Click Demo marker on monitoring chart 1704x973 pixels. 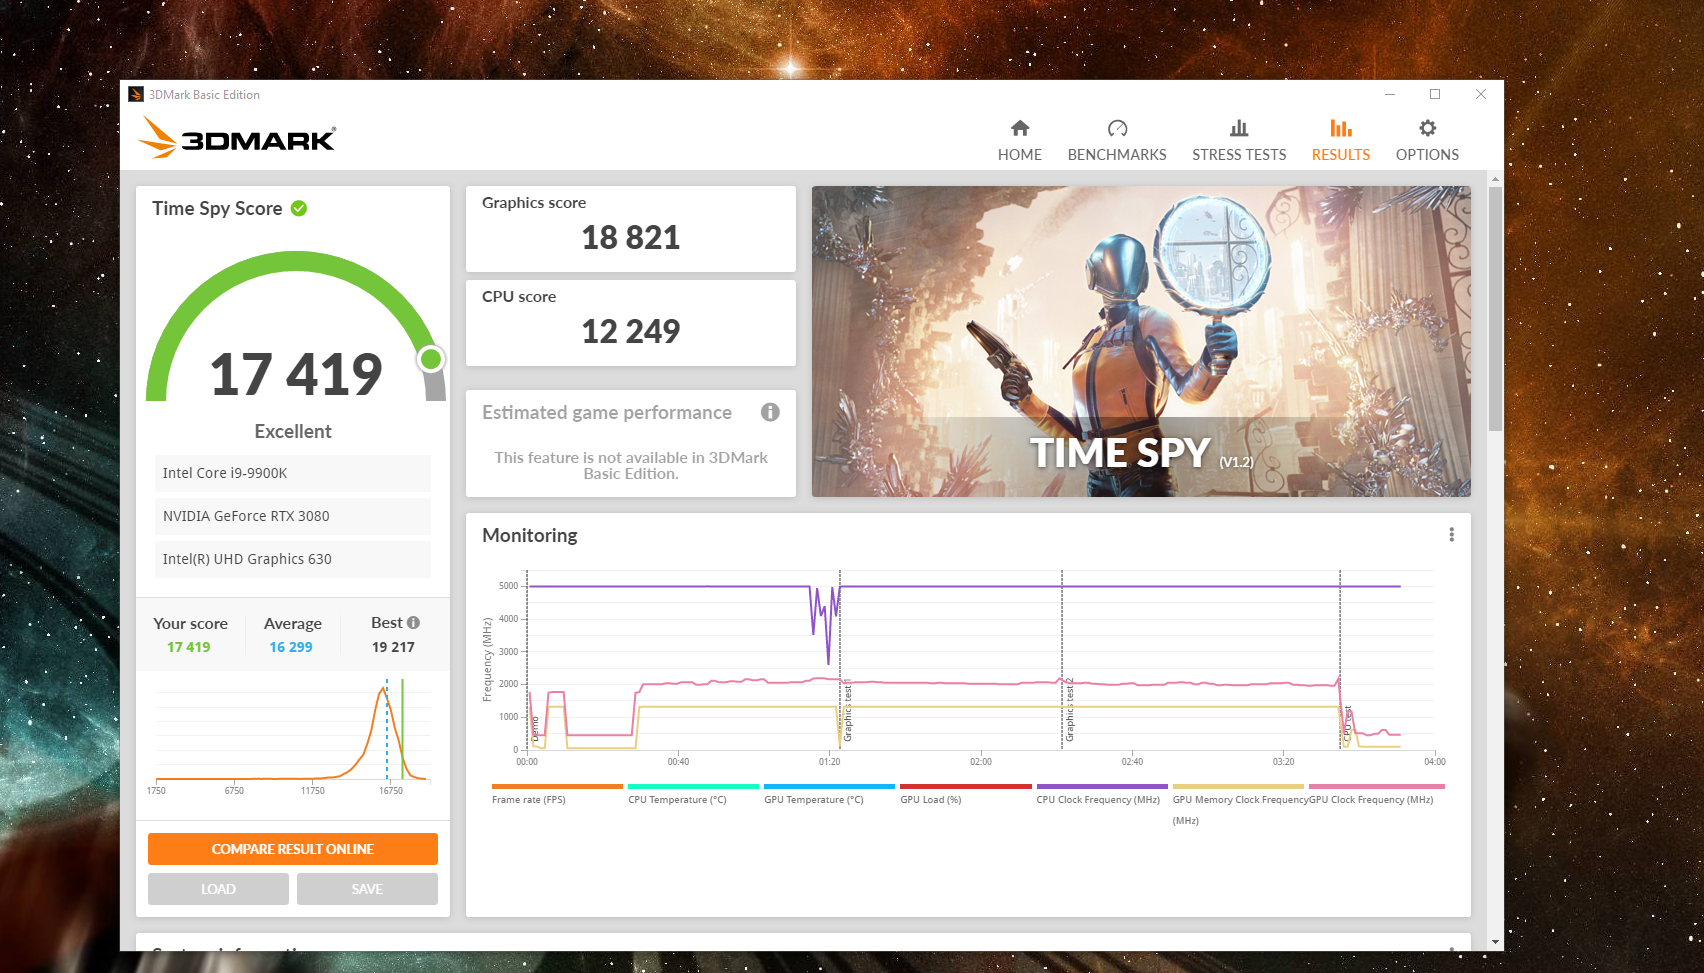tap(535, 727)
